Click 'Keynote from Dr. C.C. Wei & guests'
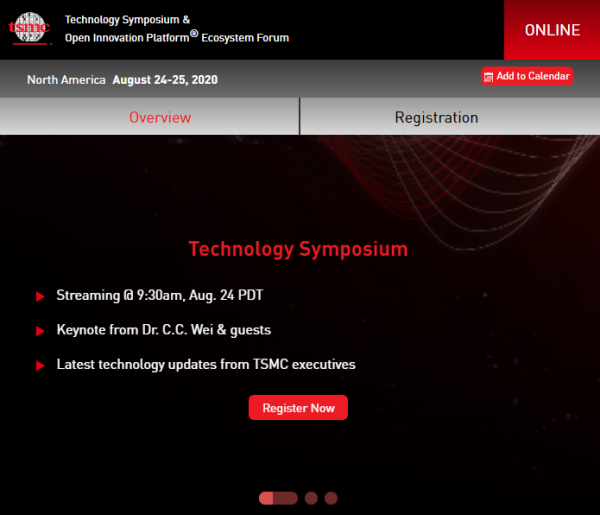This screenshot has width=600, height=515. [164, 330]
